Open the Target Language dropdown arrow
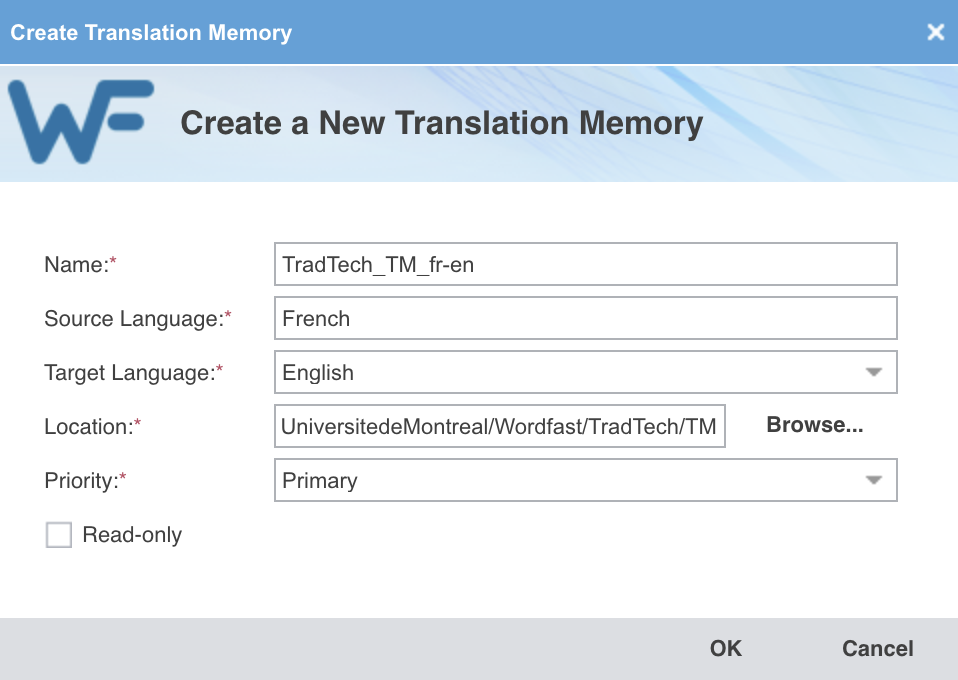Image resolution: width=958 pixels, height=680 pixels. [874, 372]
